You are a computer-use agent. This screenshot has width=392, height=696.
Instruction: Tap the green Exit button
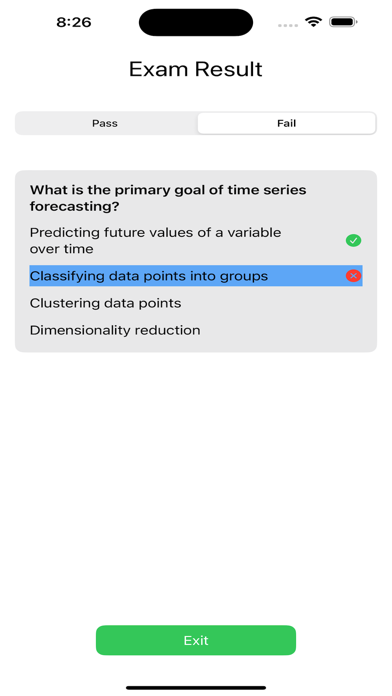pyautogui.click(x=196, y=640)
